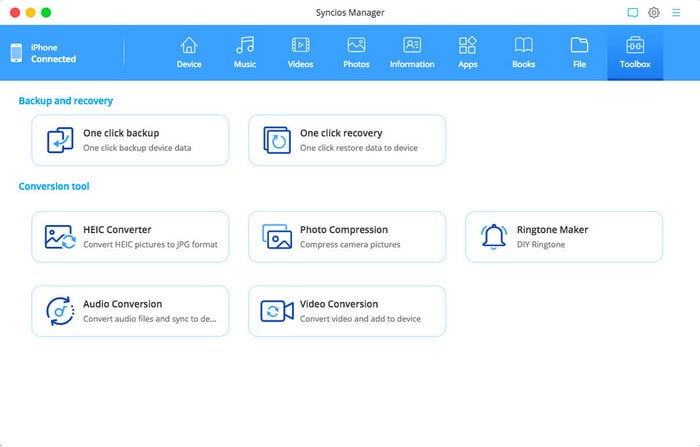Click the Ringtone Maker bell icon

click(494, 236)
